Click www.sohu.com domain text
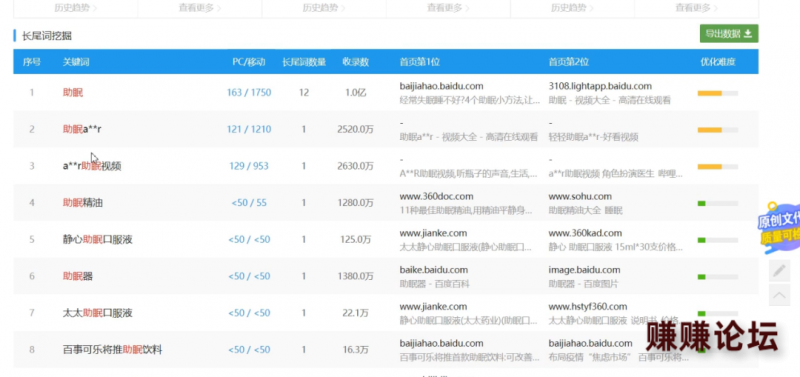Viewport: 800px width, 377px height. tap(580, 196)
